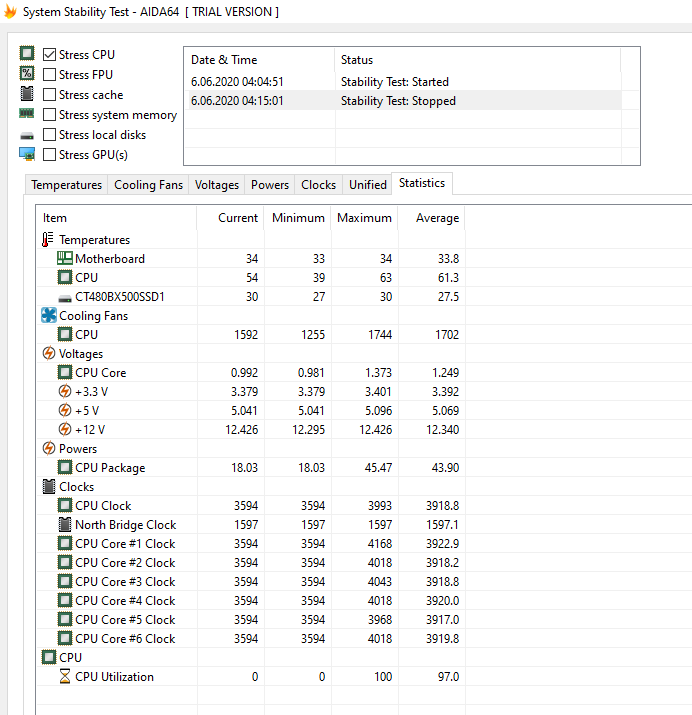Click the +12 V minimum value 12.295

[x=308, y=430]
